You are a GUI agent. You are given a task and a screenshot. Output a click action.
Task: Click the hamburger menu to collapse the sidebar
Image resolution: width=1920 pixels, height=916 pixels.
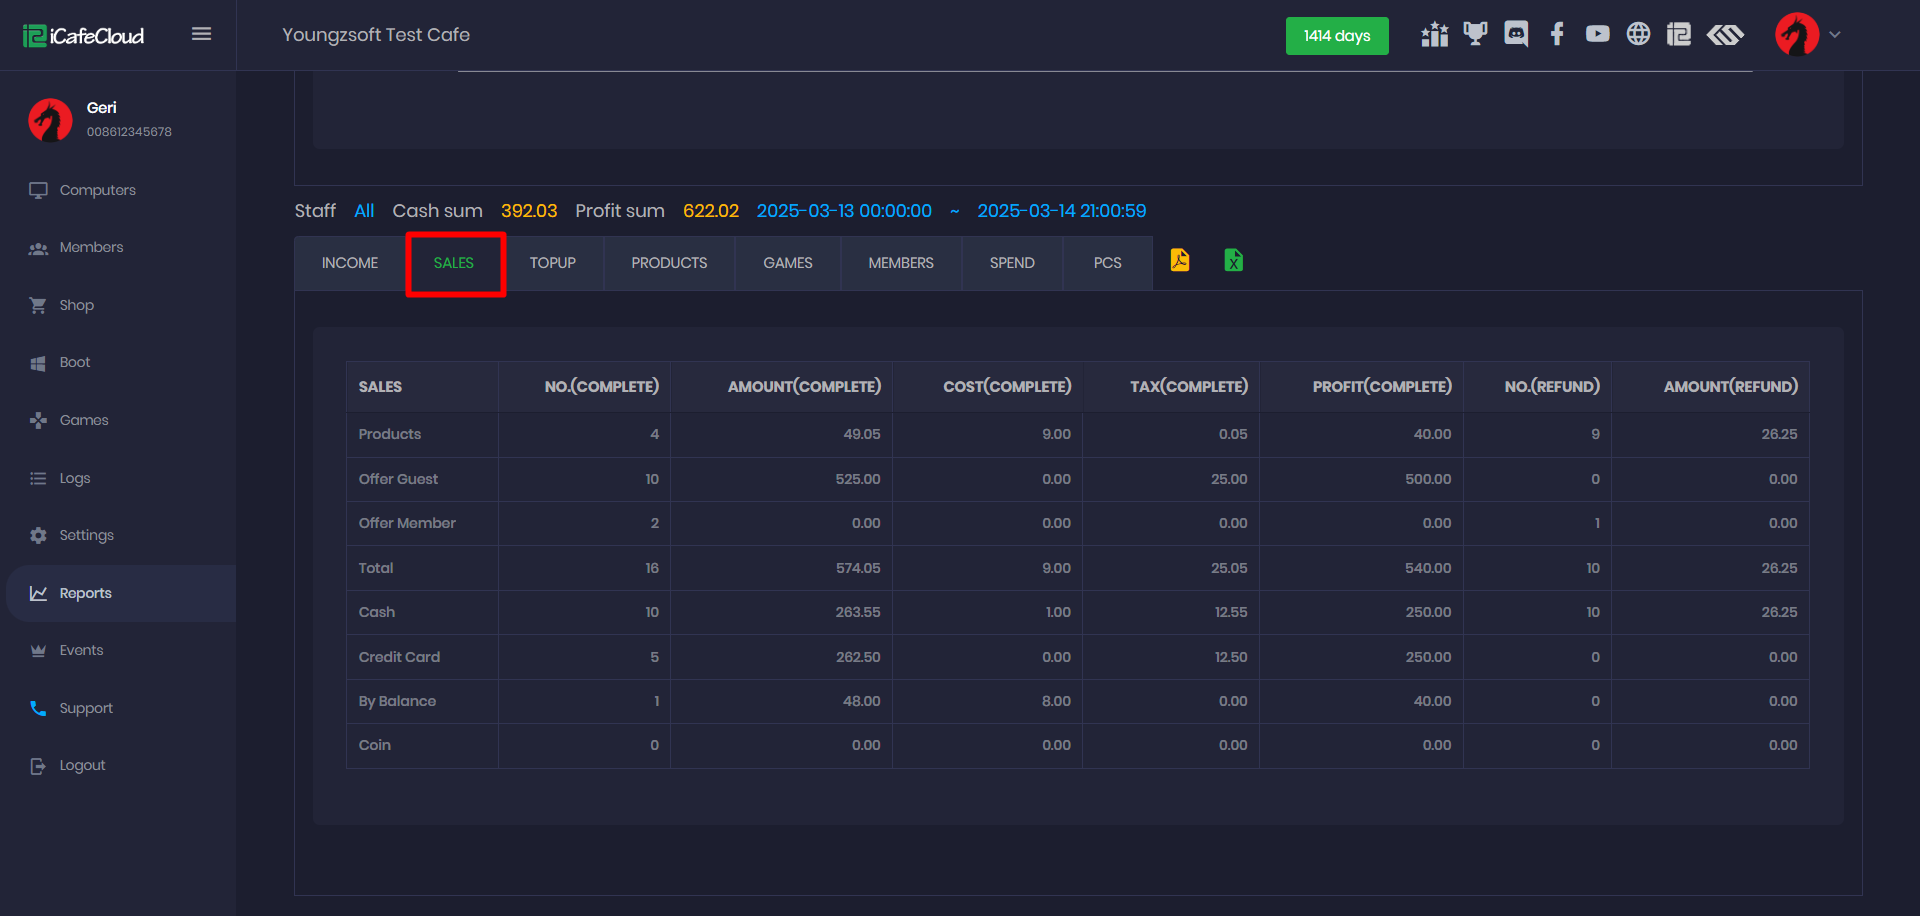(x=201, y=33)
